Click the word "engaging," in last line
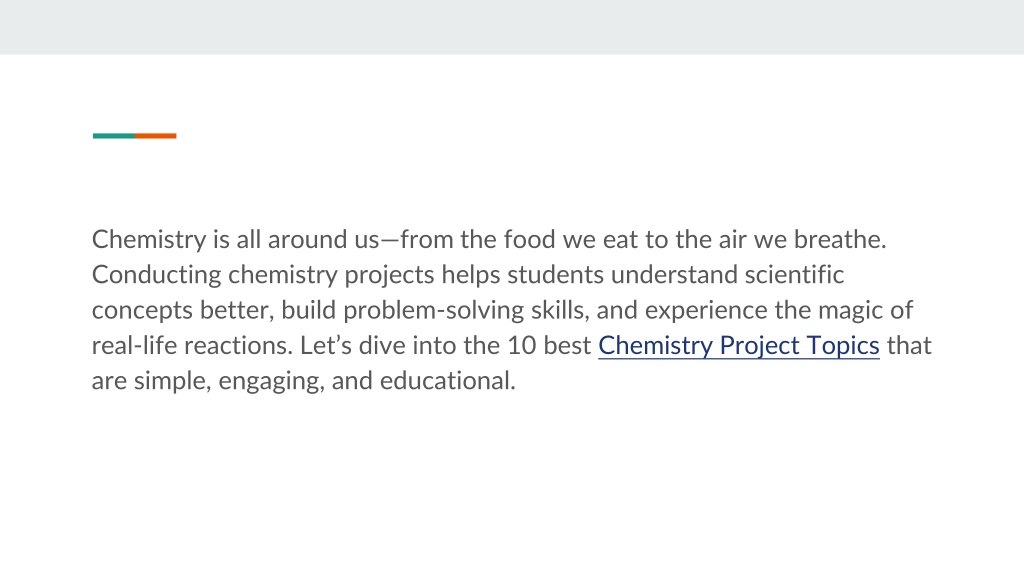 272,381
